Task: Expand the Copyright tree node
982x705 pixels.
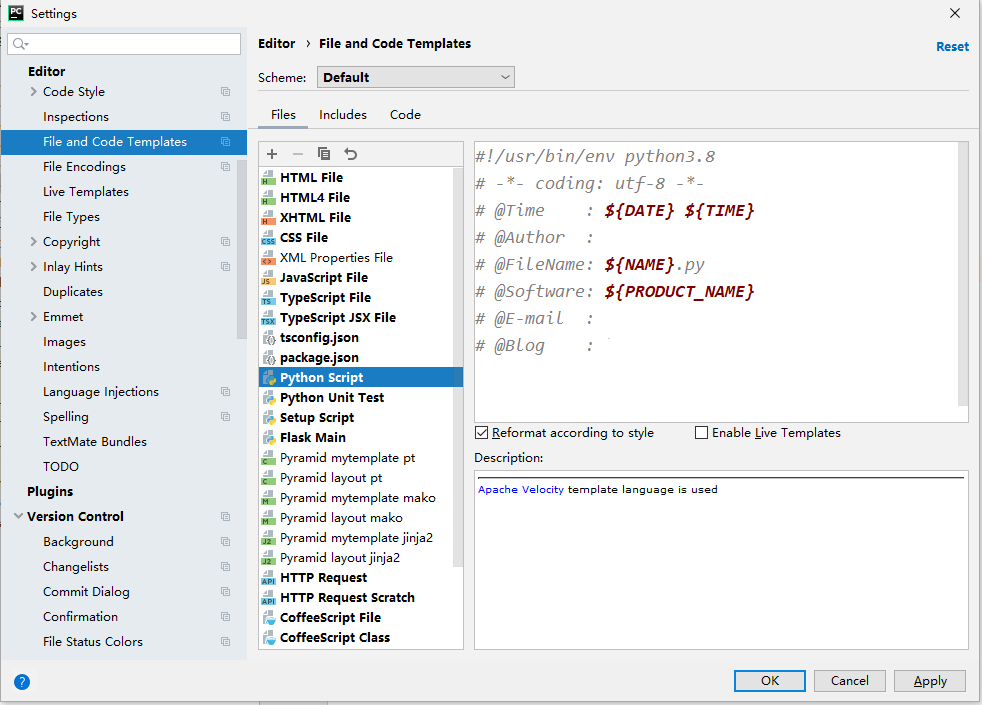Action: pyautogui.click(x=33, y=242)
